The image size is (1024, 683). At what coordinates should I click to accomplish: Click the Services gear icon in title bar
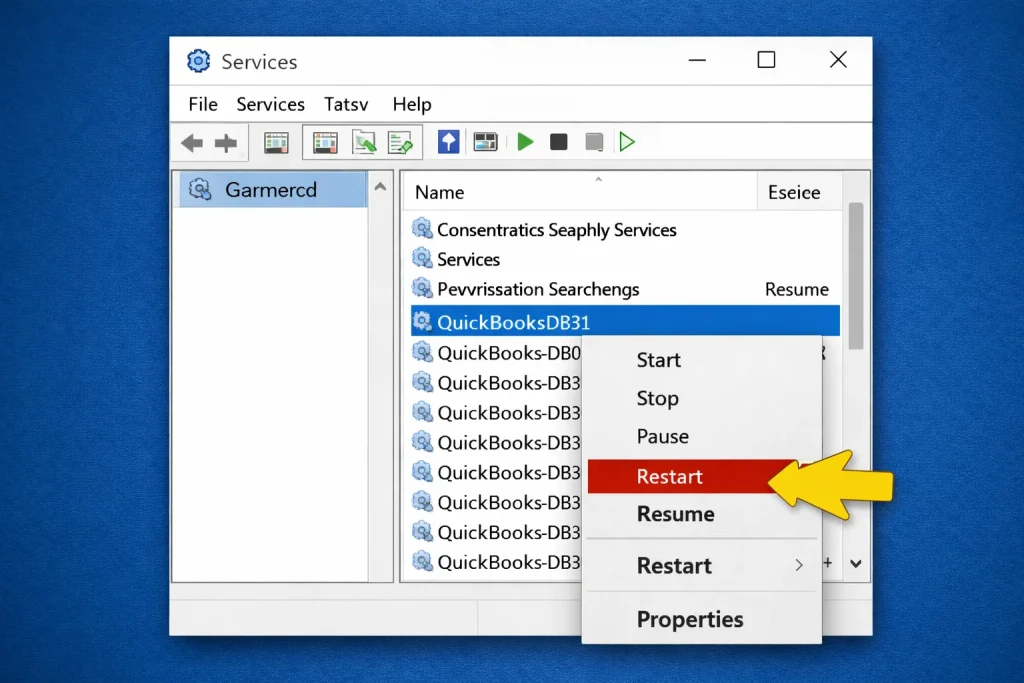tap(199, 61)
